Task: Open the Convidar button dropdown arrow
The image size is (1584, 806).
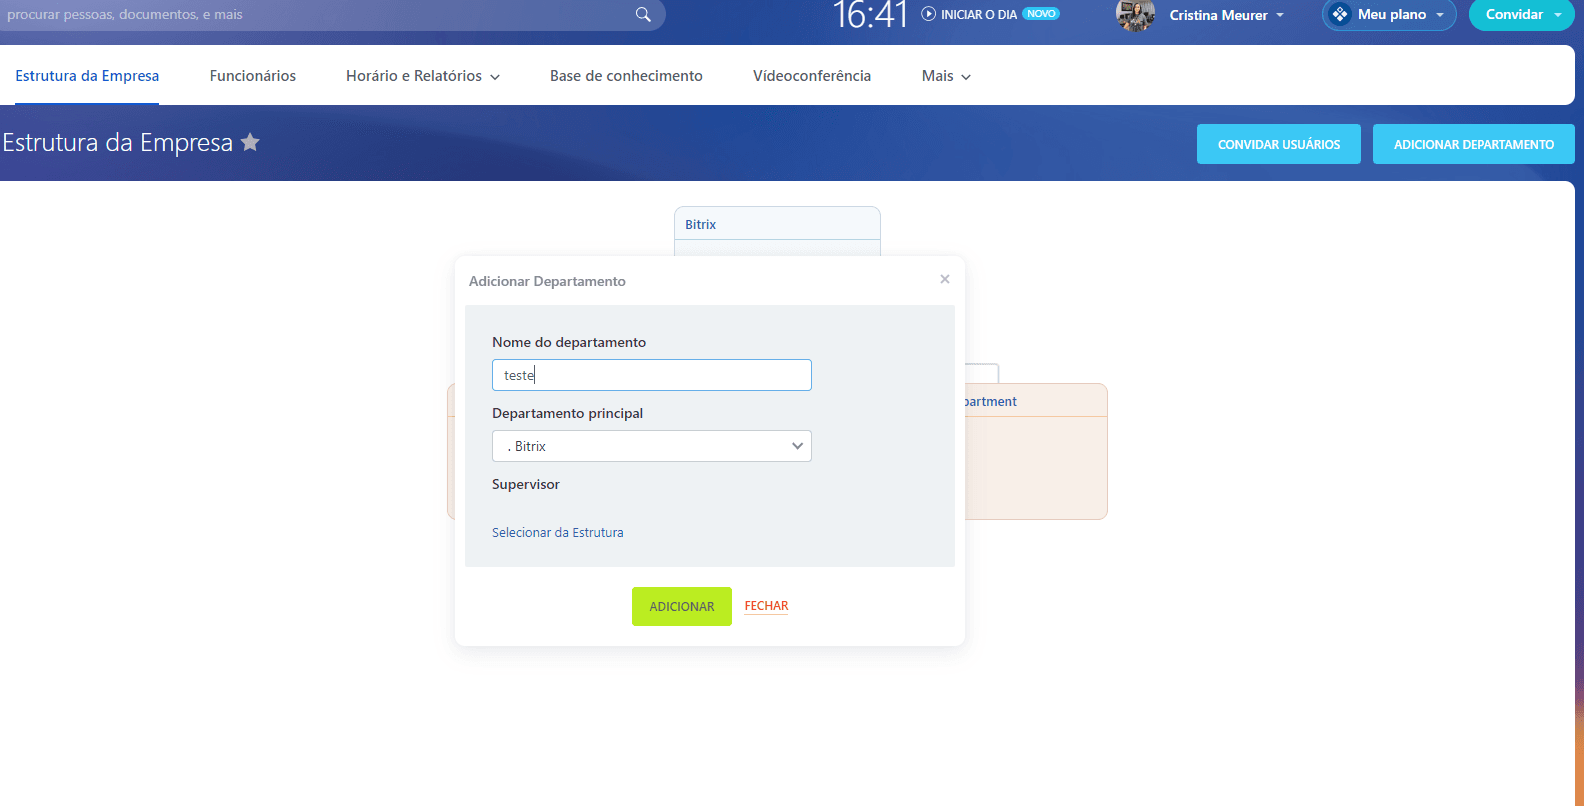Action: click(x=1558, y=15)
